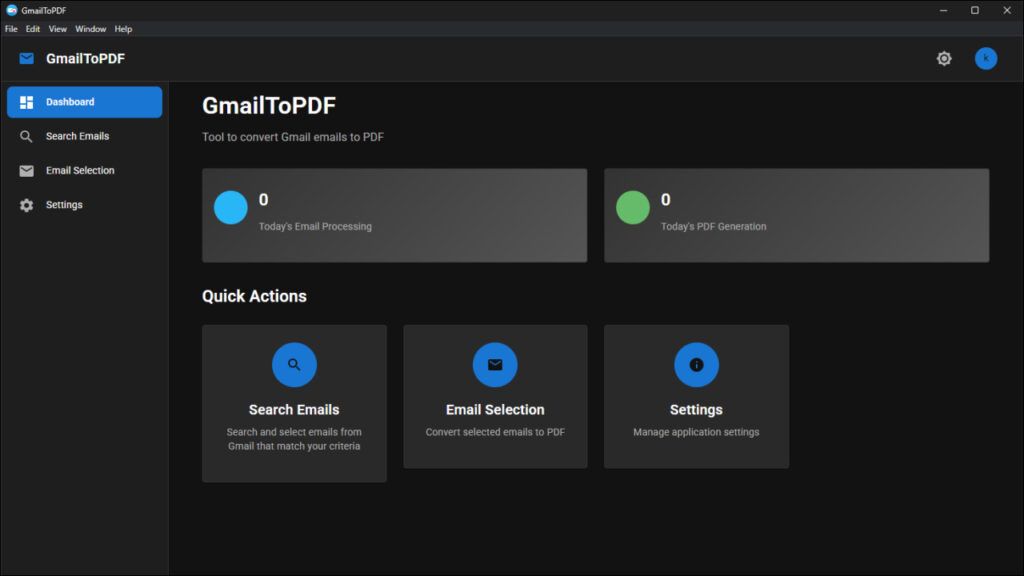Click the green PDF Generation indicator circle
Screen dimensions: 1024x576
[633, 208]
